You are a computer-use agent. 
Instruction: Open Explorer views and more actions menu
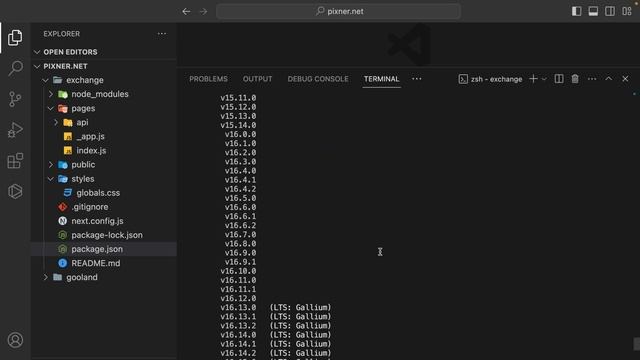coord(162,34)
